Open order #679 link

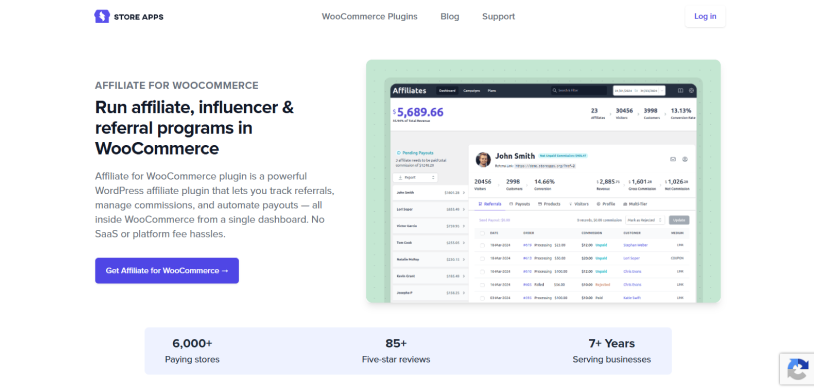(x=527, y=245)
